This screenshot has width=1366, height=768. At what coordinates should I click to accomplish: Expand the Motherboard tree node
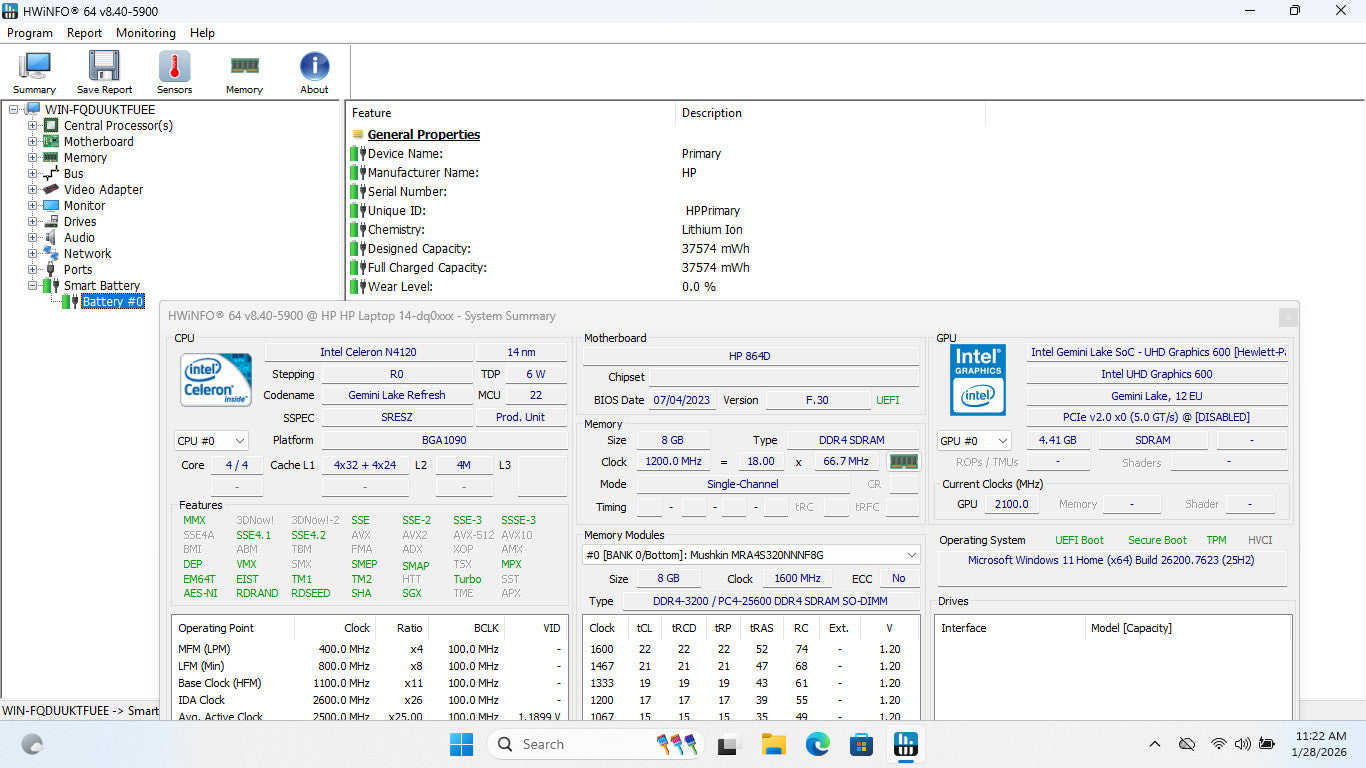pyautogui.click(x=33, y=142)
